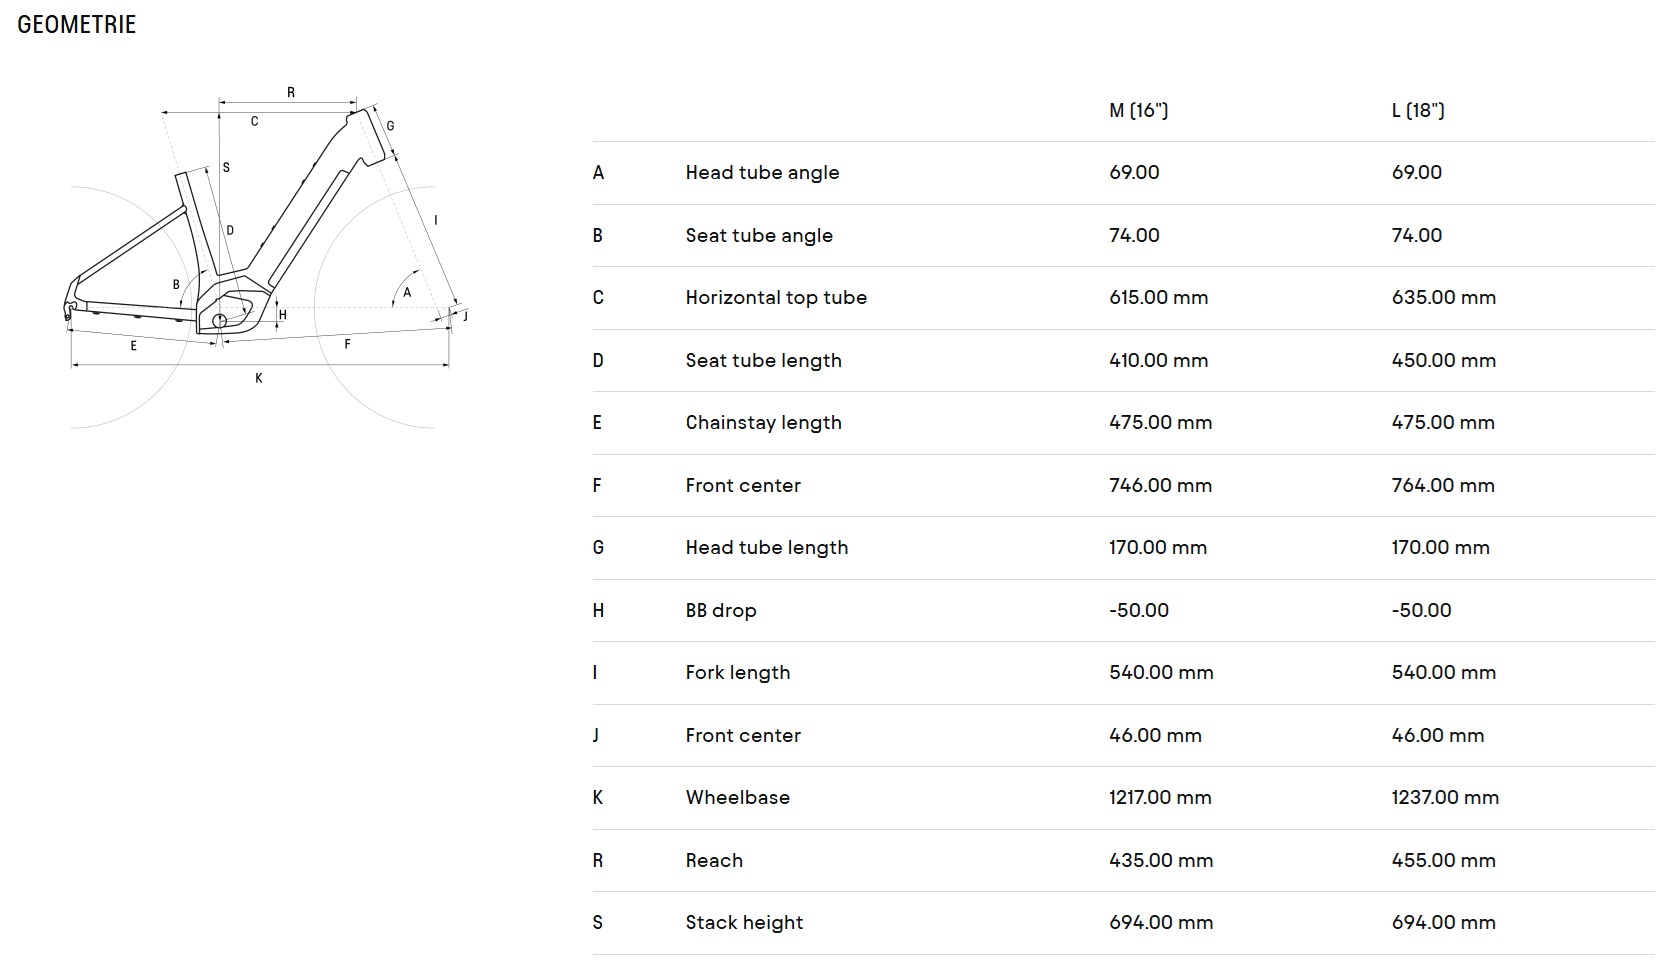Click the 615.00 mm top tube value
The width and height of the screenshot is (1665, 978).
click(x=1158, y=298)
